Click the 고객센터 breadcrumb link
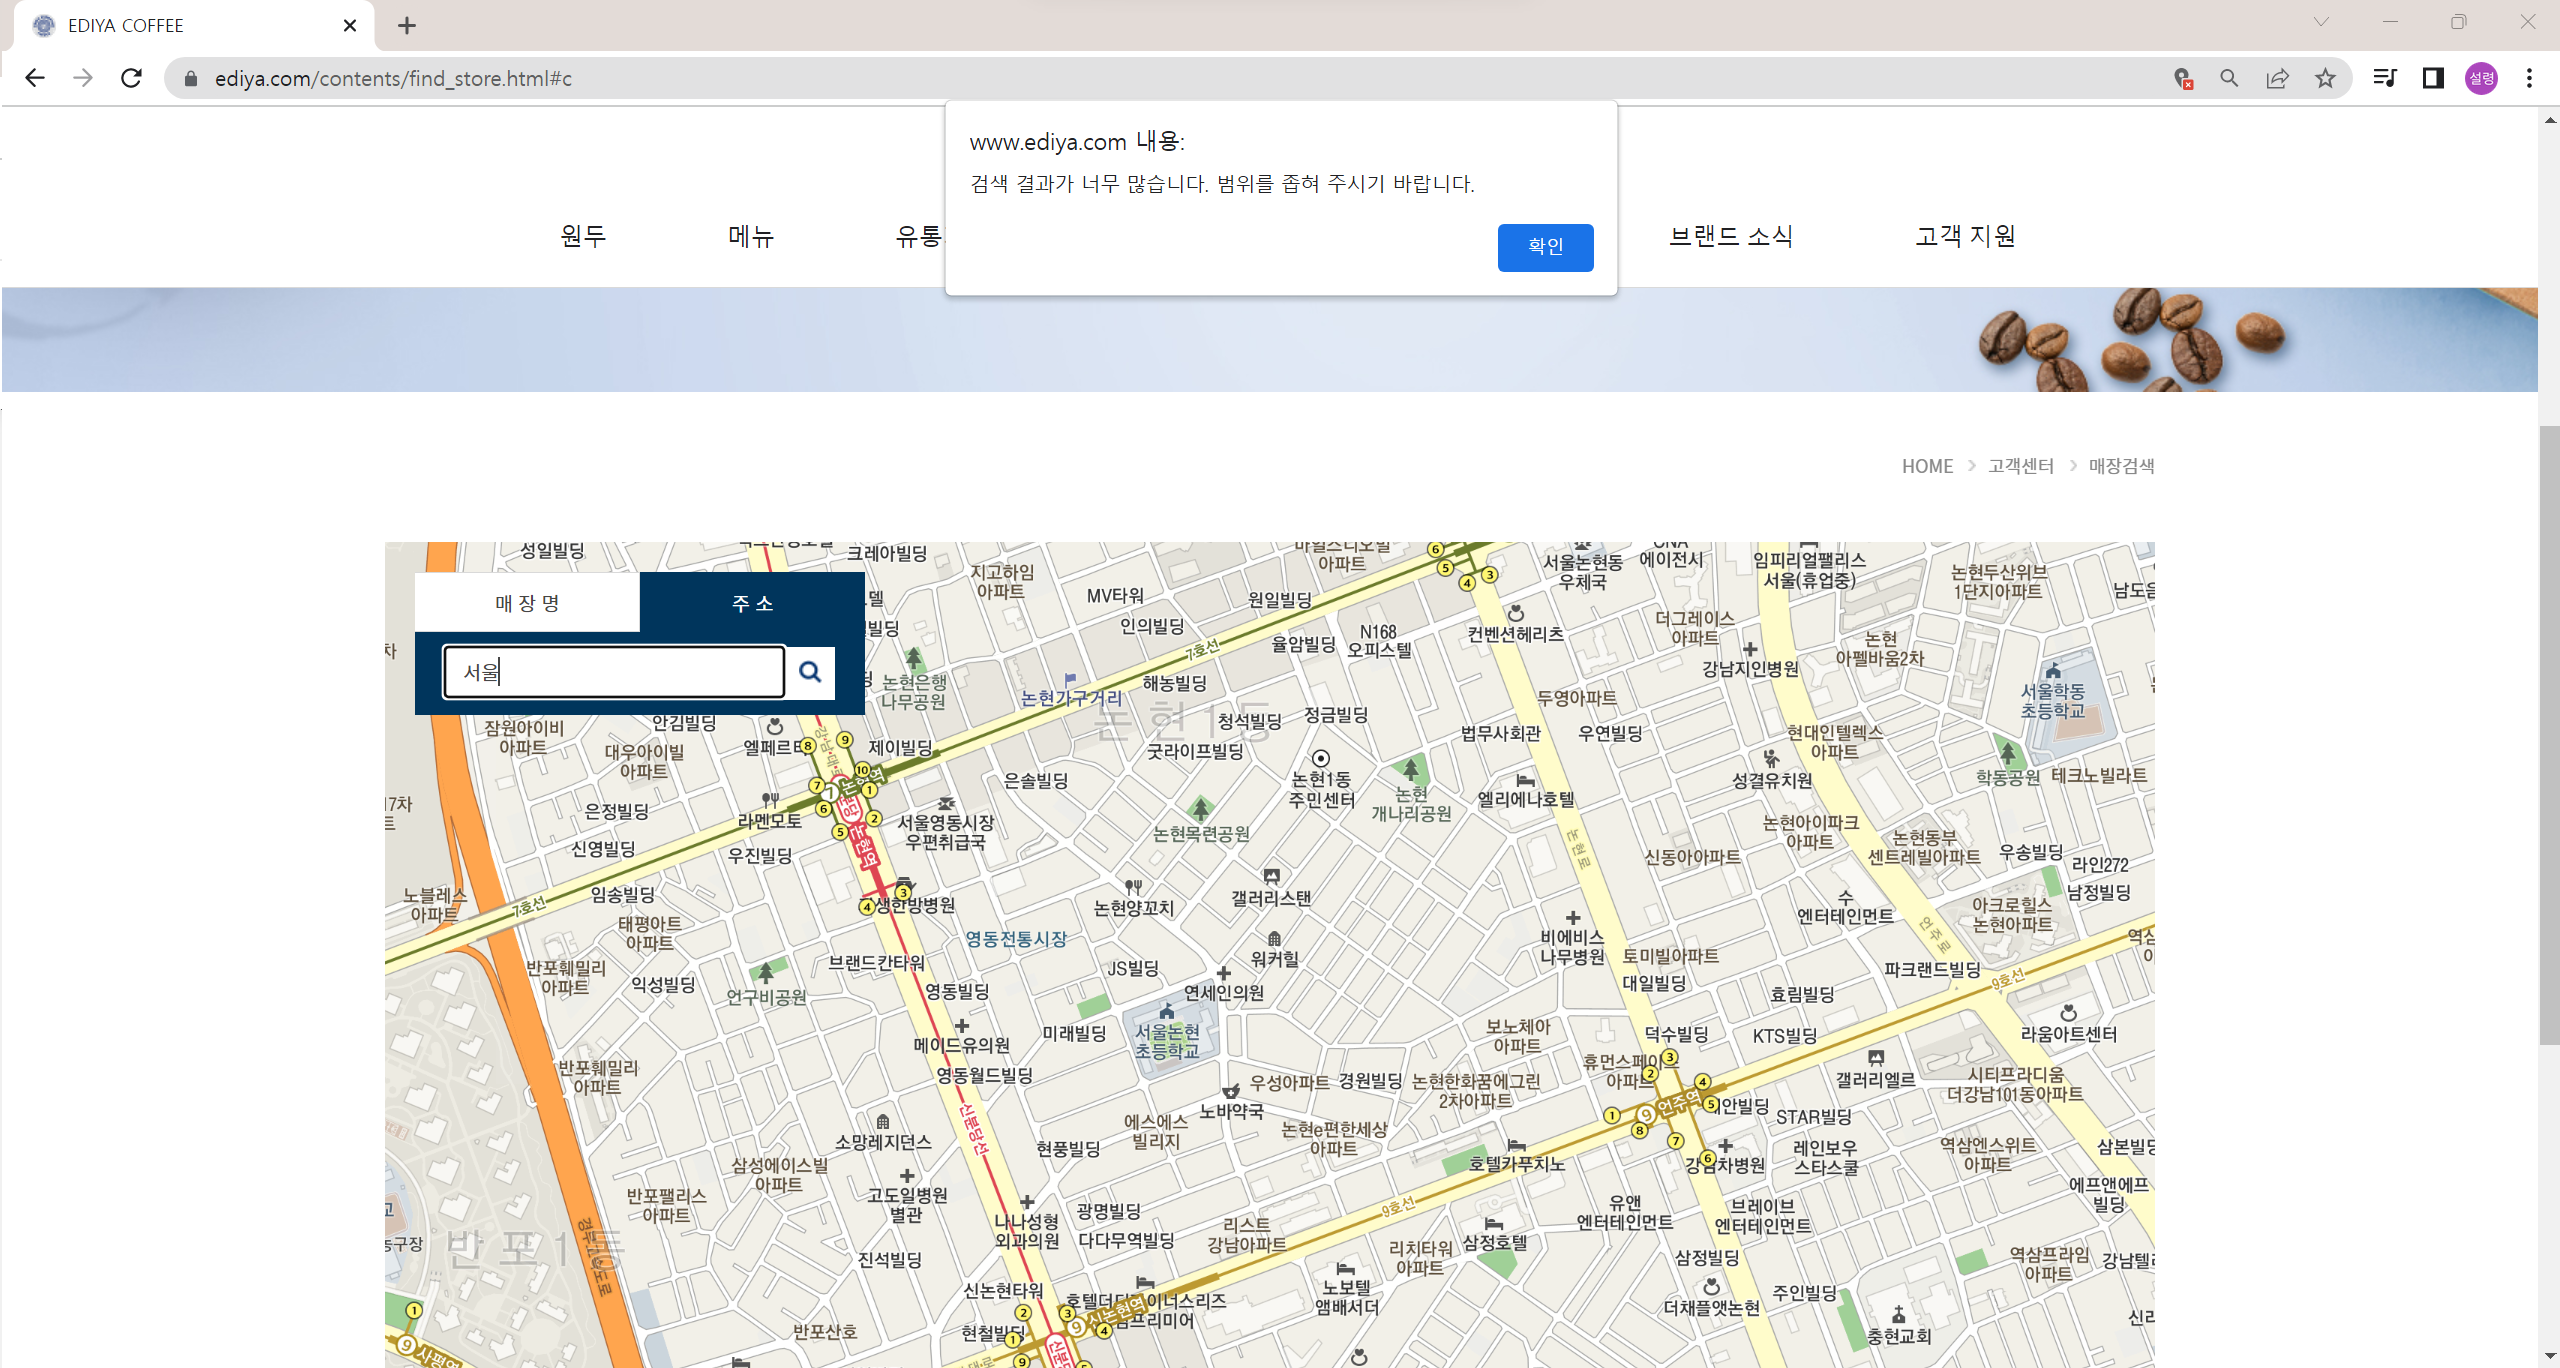This screenshot has width=2560, height=1368. pos(2020,466)
